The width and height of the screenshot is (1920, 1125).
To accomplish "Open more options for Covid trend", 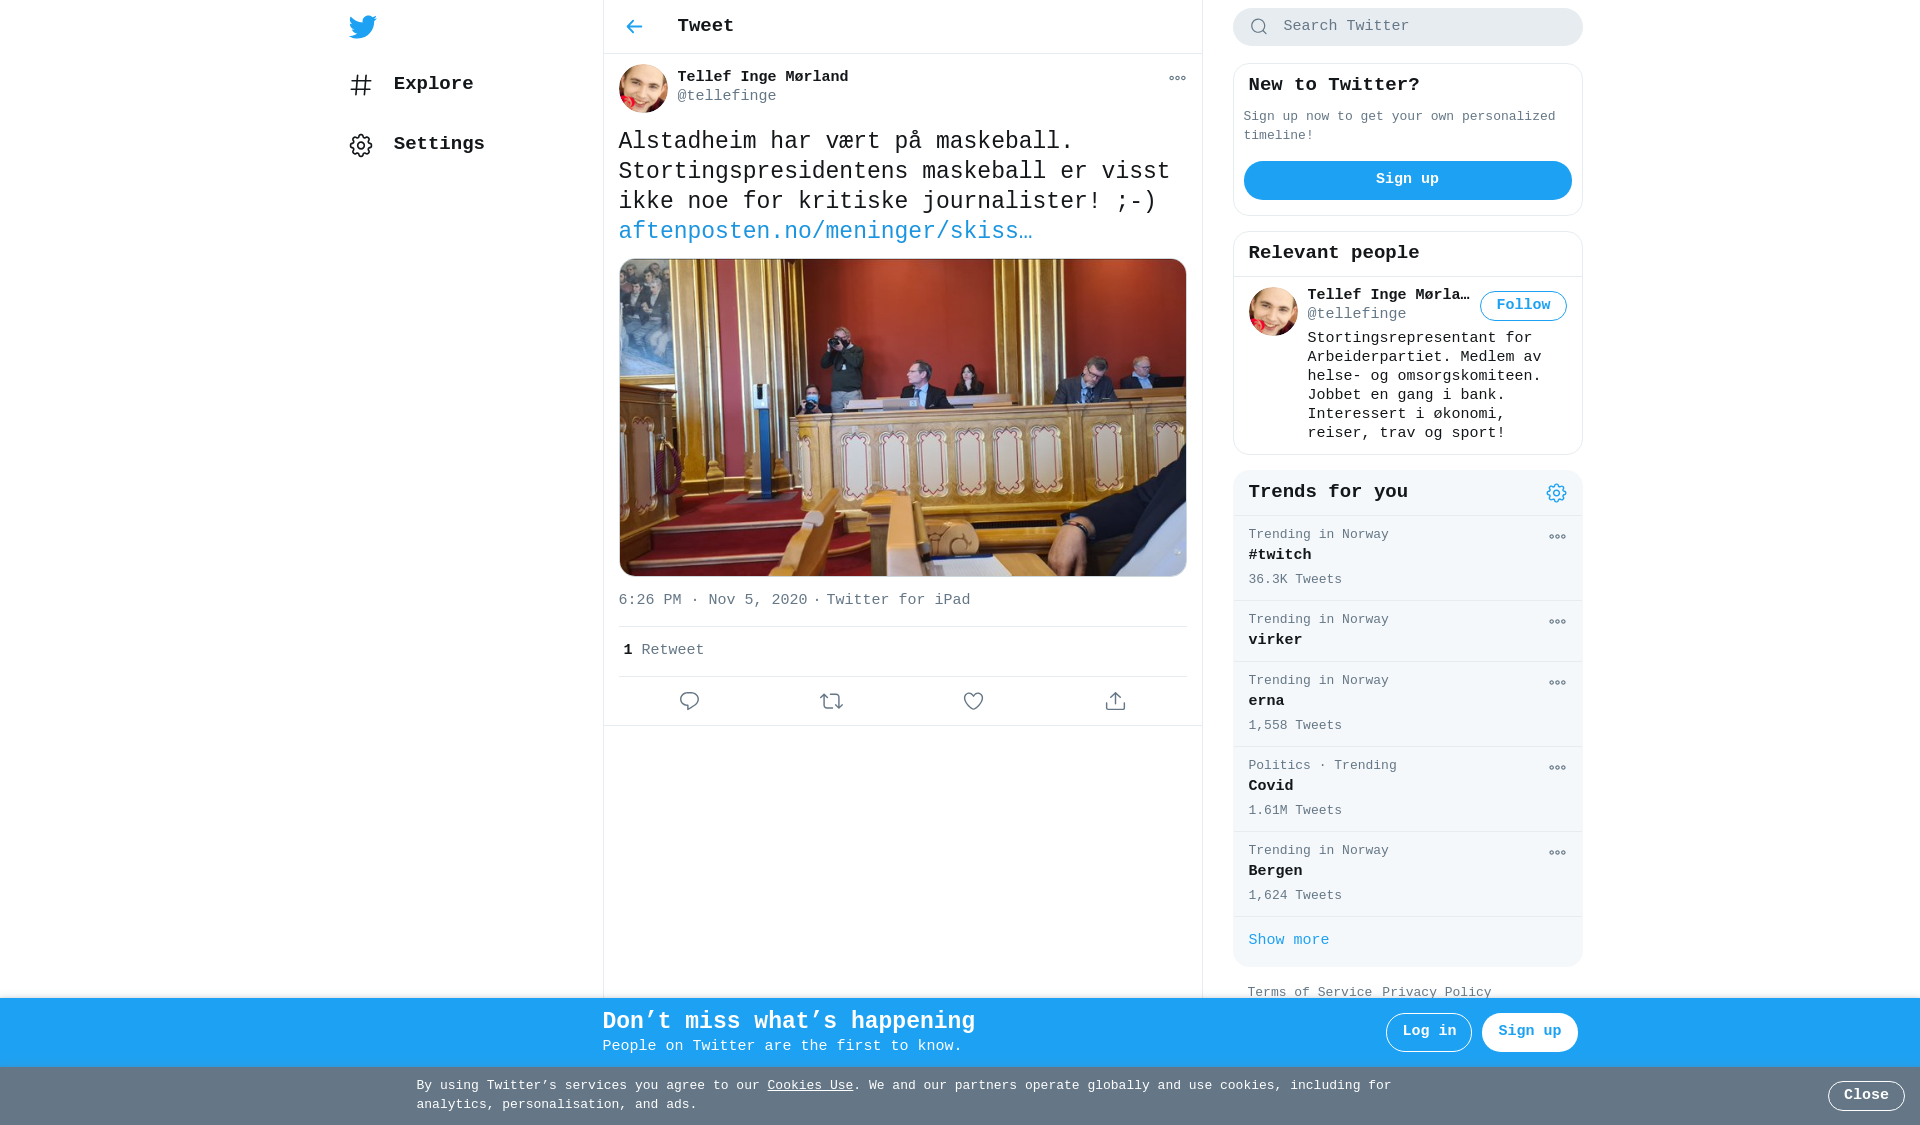I will pos(1557,768).
